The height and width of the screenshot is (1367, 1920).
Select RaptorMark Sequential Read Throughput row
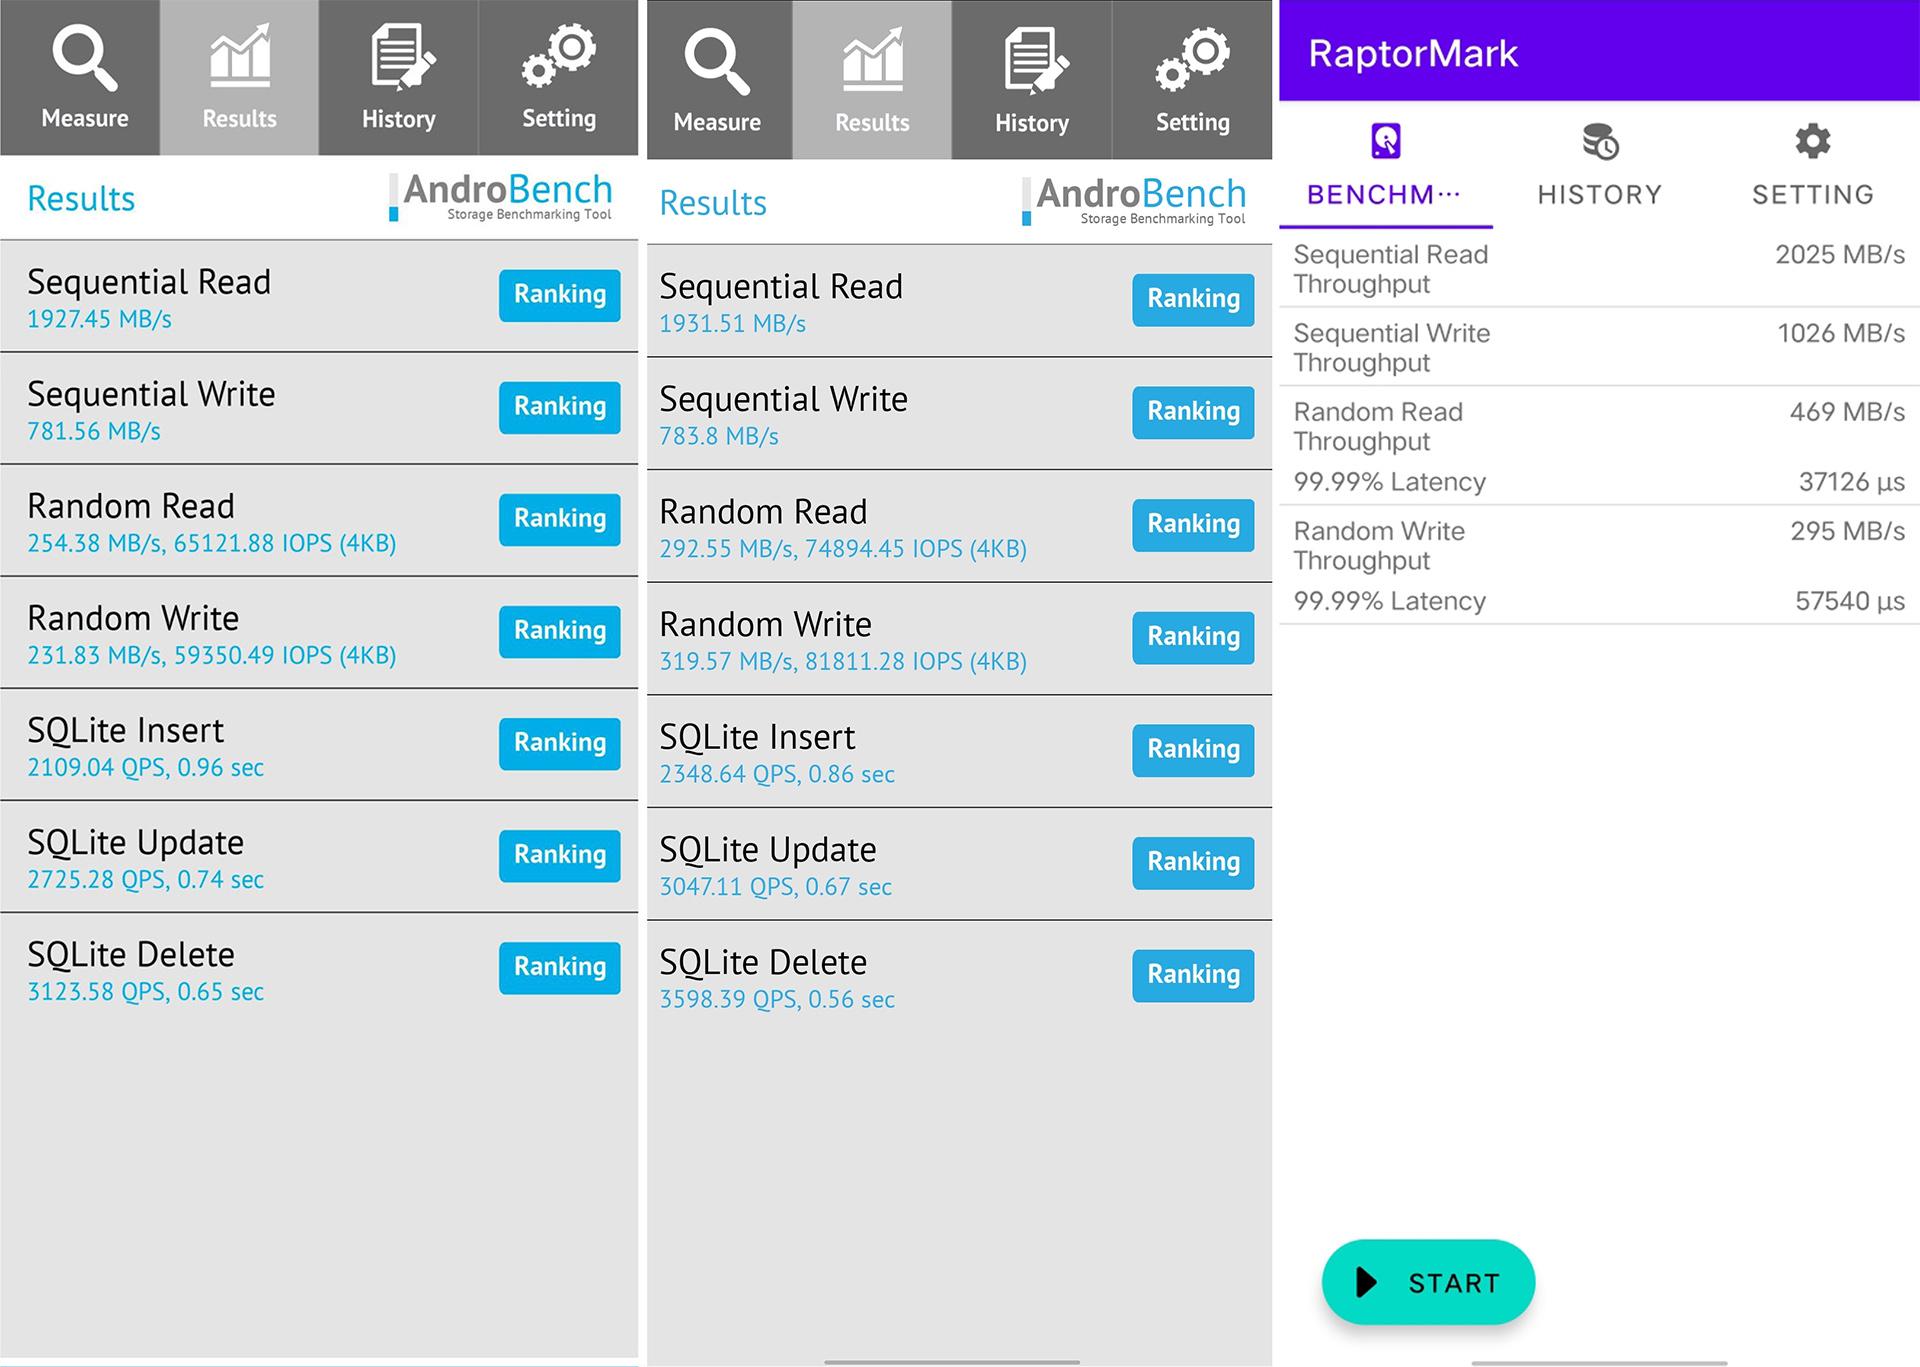(1599, 269)
